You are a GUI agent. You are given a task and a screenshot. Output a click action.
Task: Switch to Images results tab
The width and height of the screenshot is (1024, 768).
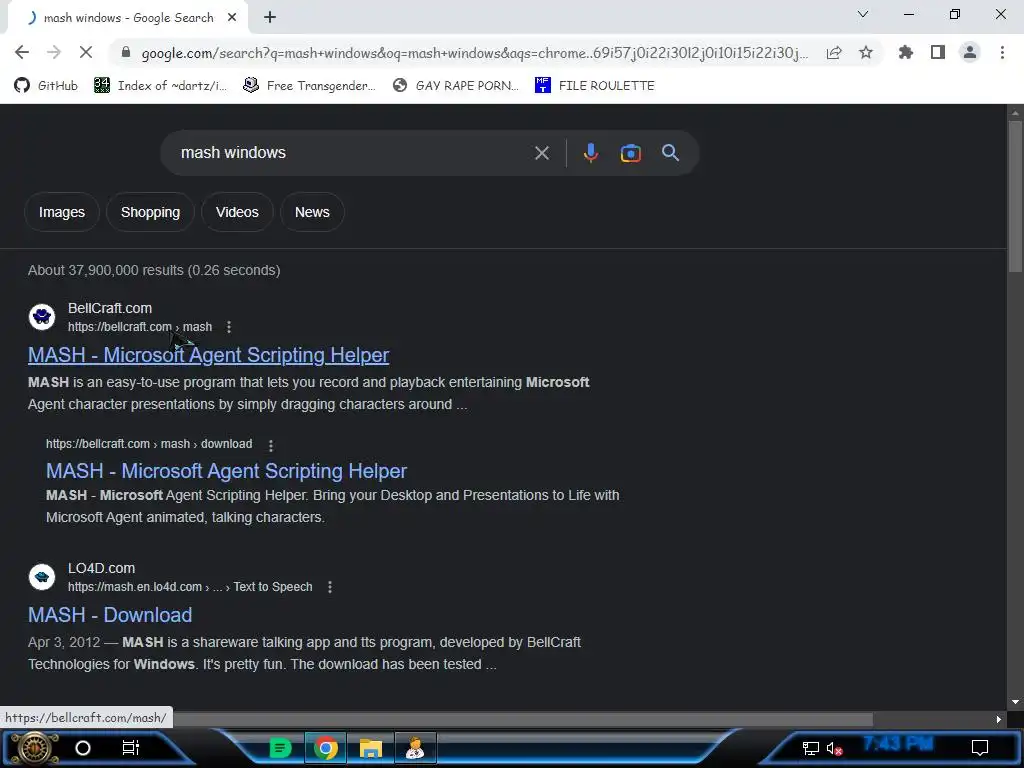coord(62,212)
